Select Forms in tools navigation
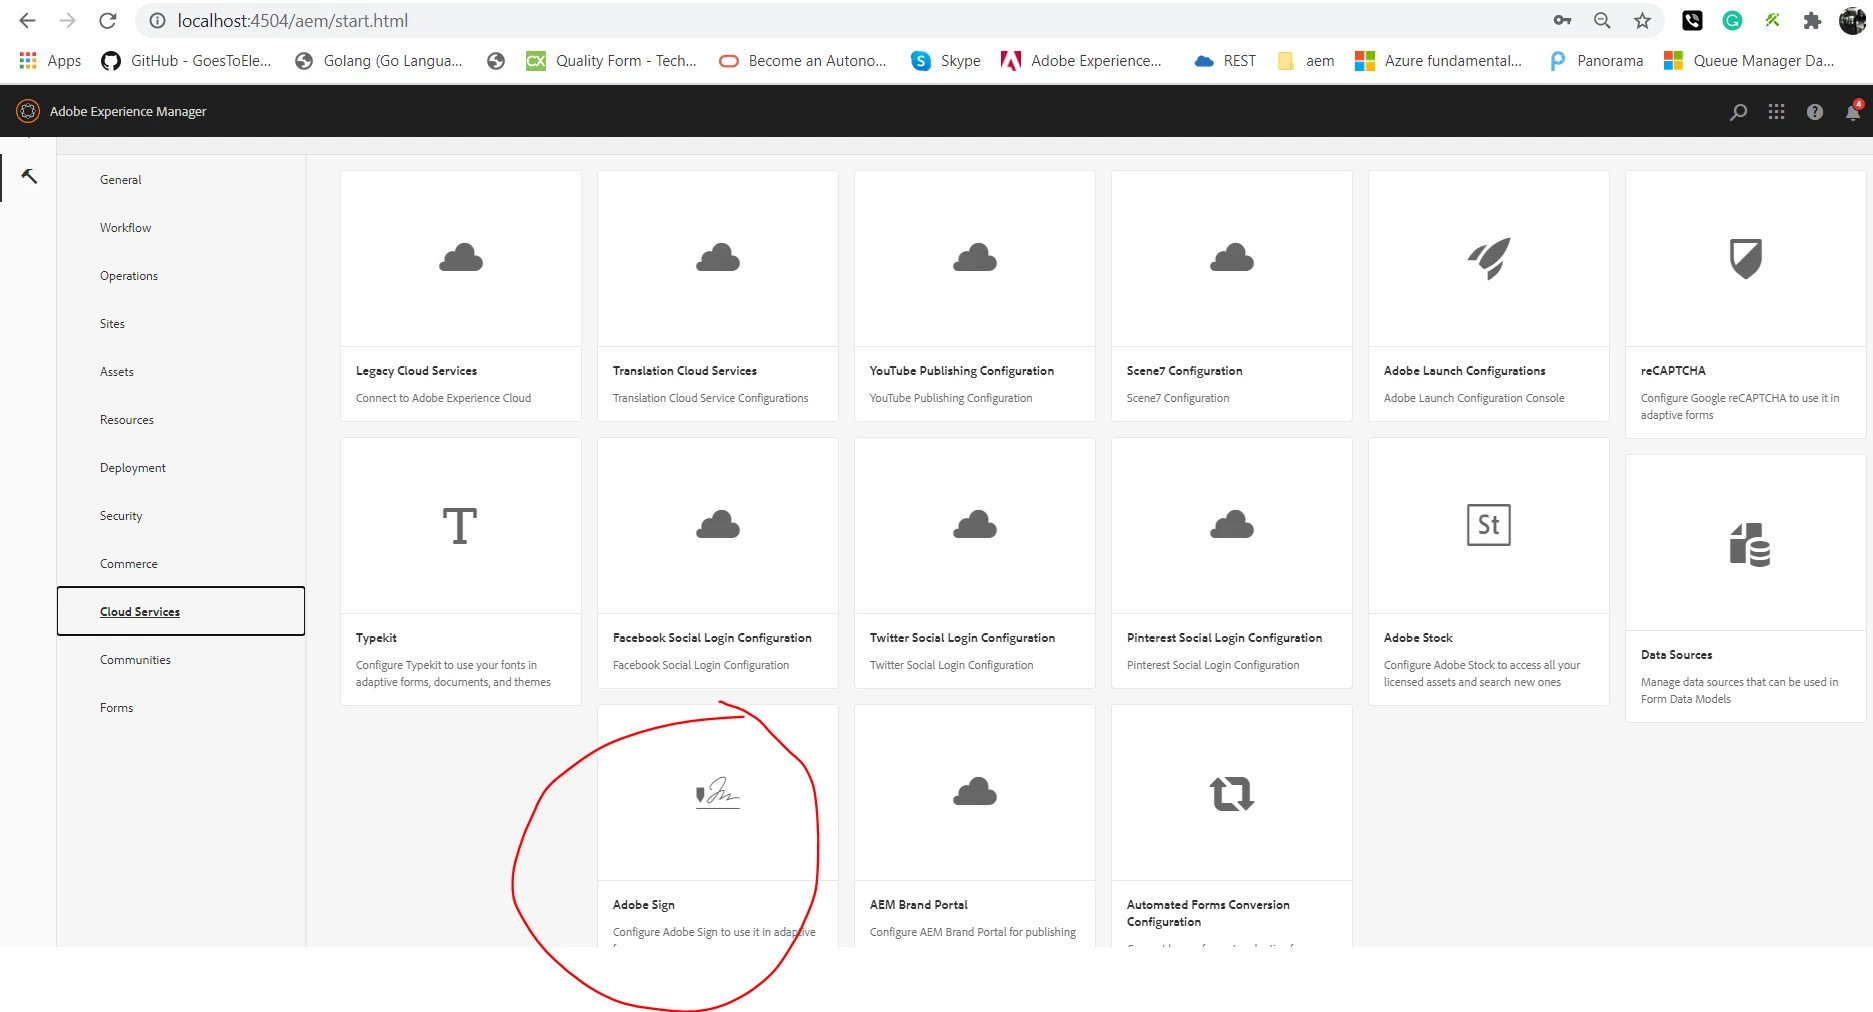Image resolution: width=1873 pixels, height=1012 pixels. (116, 708)
